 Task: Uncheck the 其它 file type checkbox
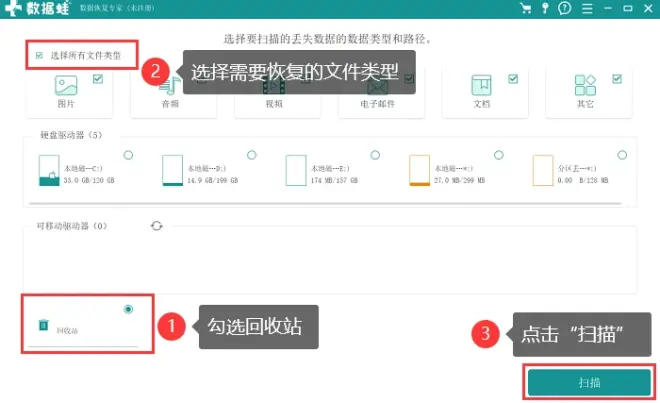[x=616, y=78]
